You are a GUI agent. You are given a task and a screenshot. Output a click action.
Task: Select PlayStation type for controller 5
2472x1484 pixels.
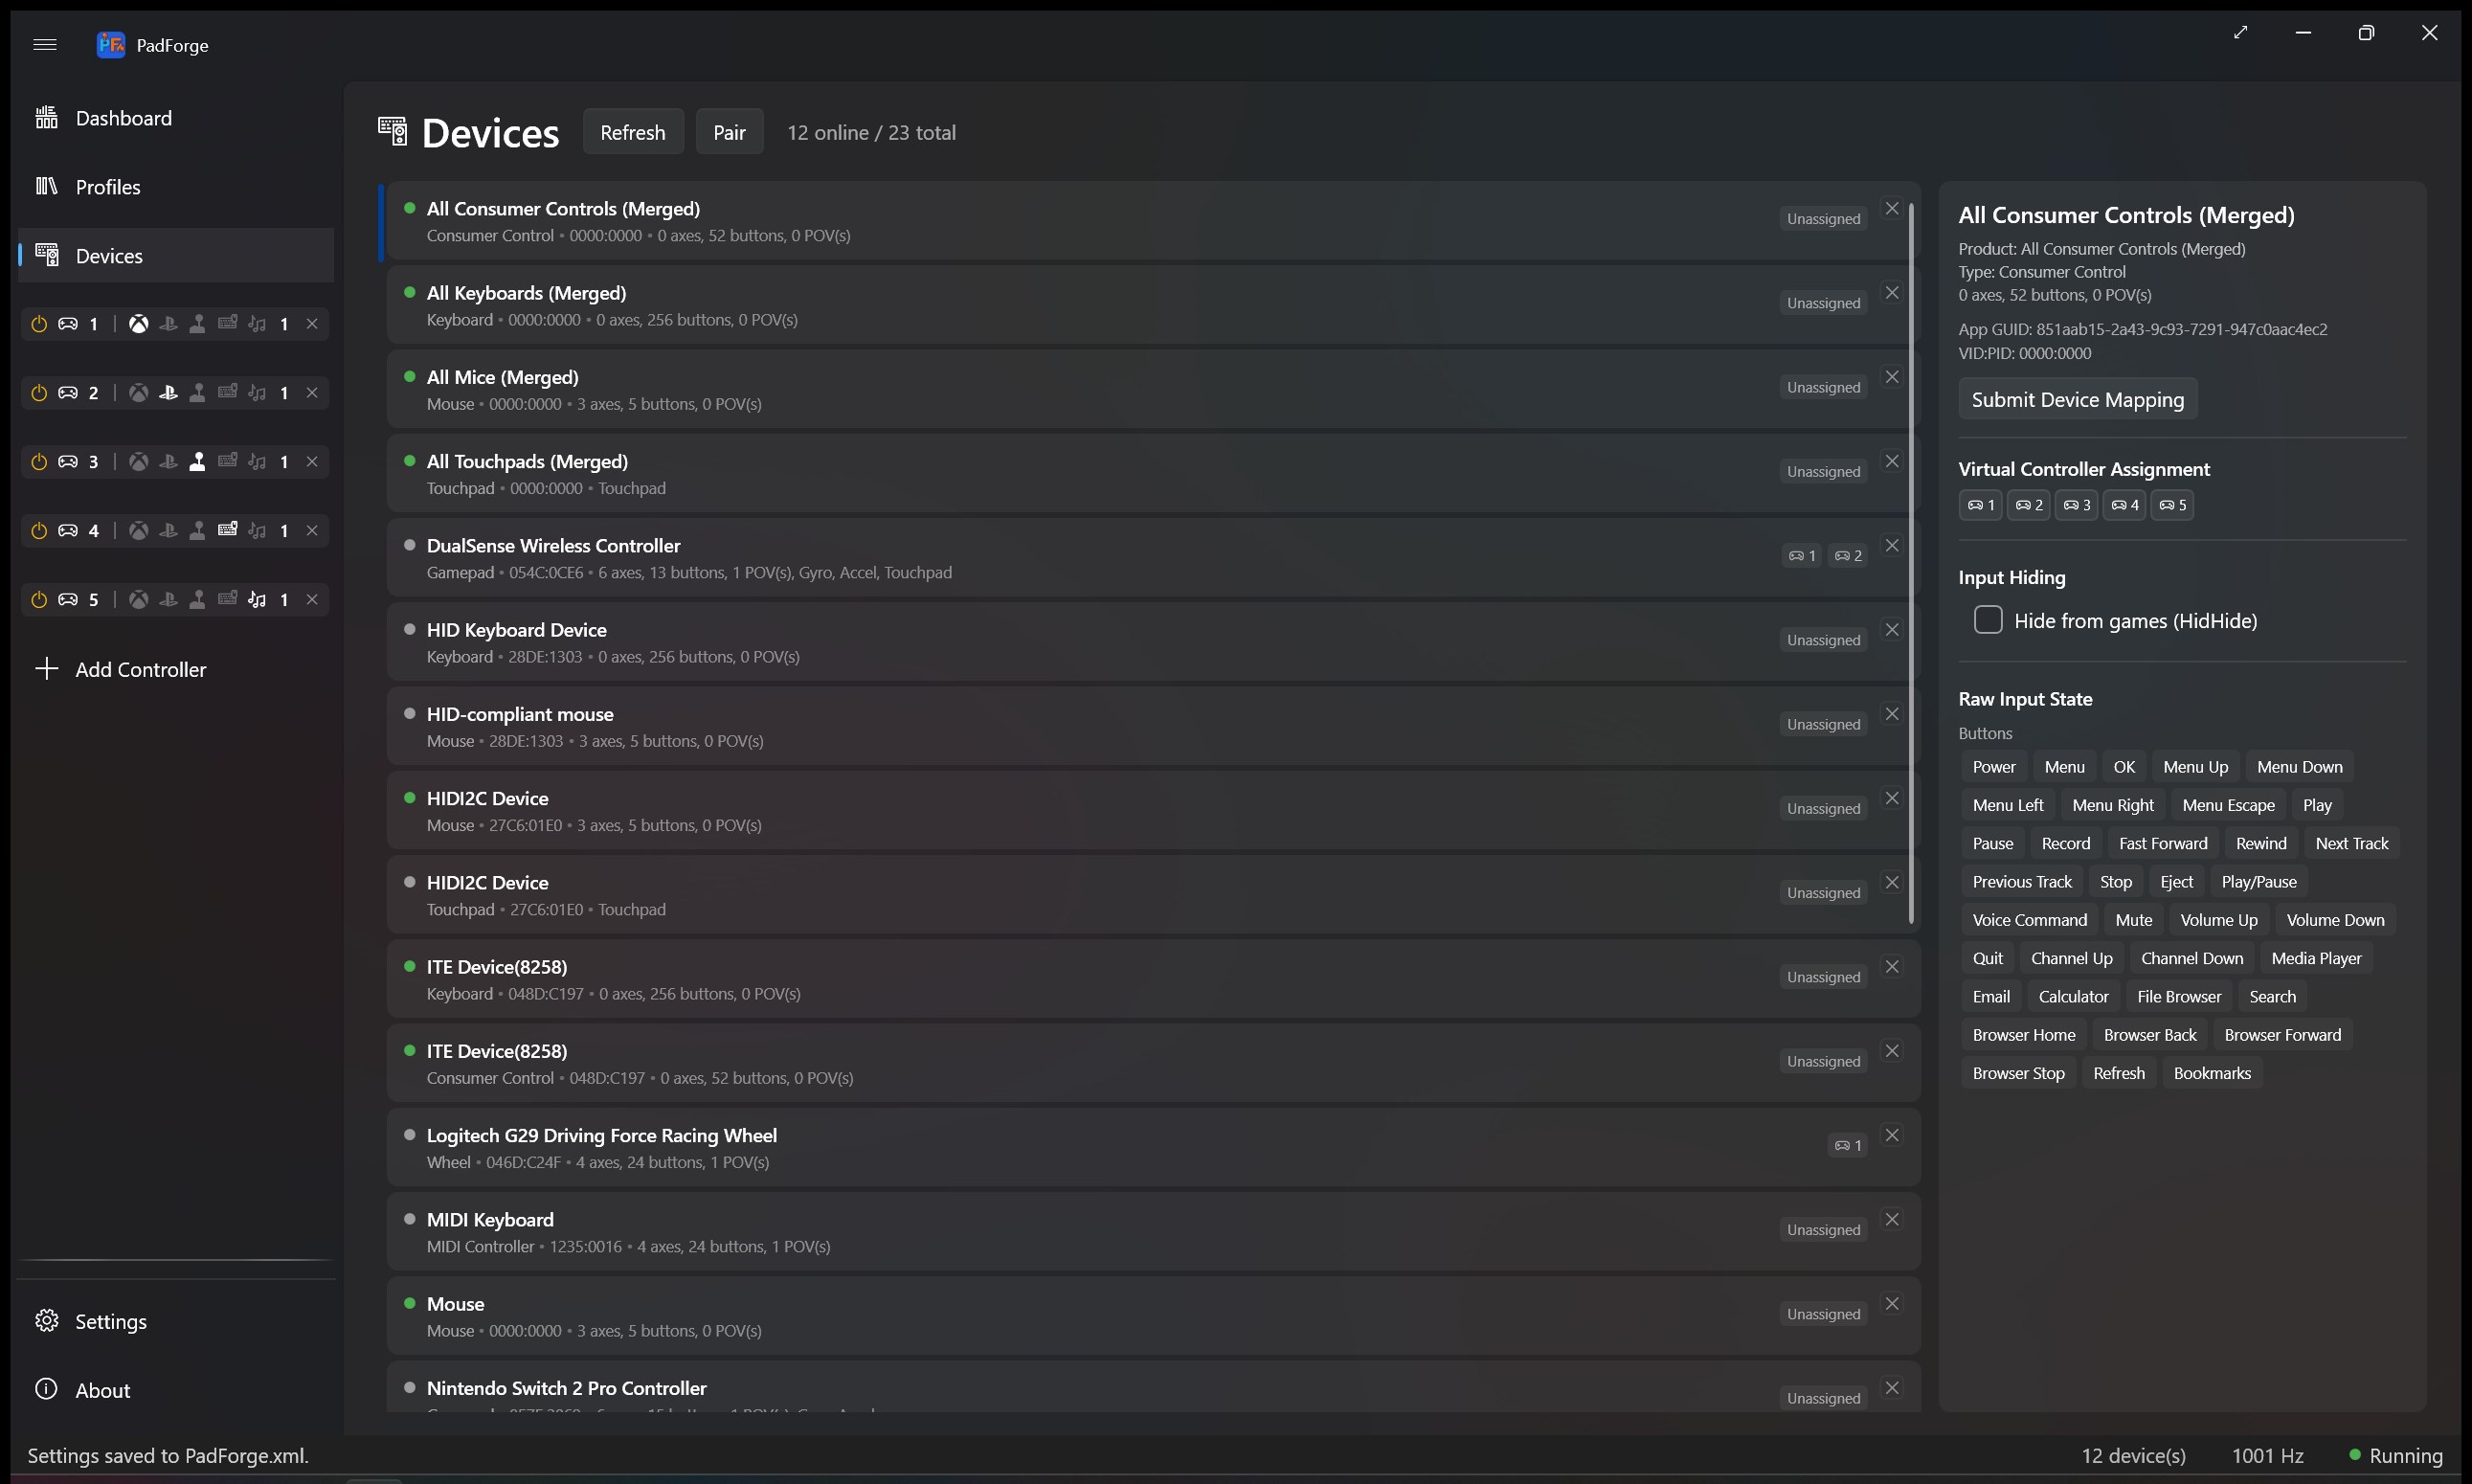(x=168, y=600)
